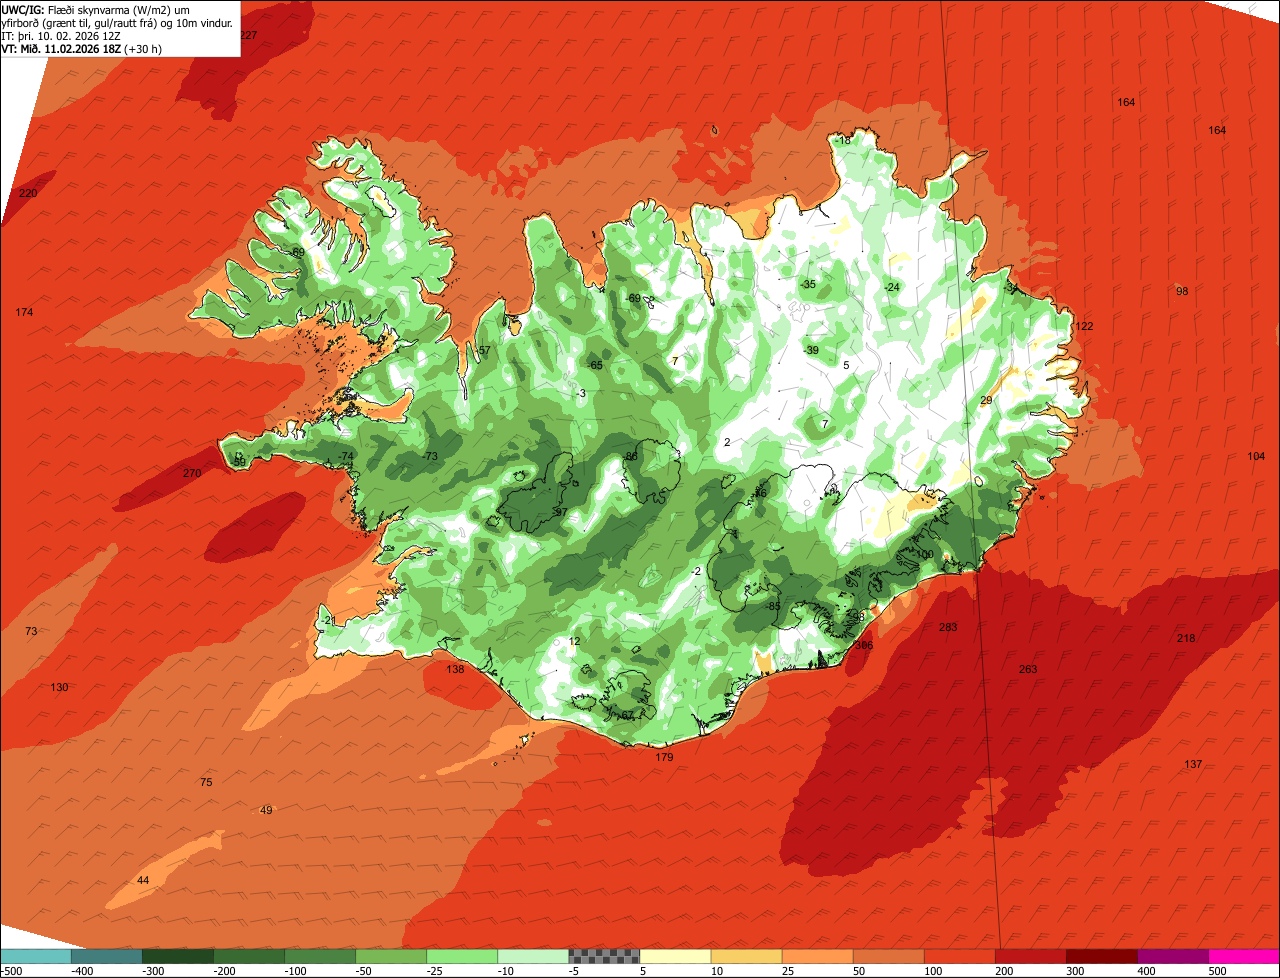This screenshot has height=978, width=1280.
Task: Click the dark maroon 300 legend swatch
Action: pos(1101,956)
